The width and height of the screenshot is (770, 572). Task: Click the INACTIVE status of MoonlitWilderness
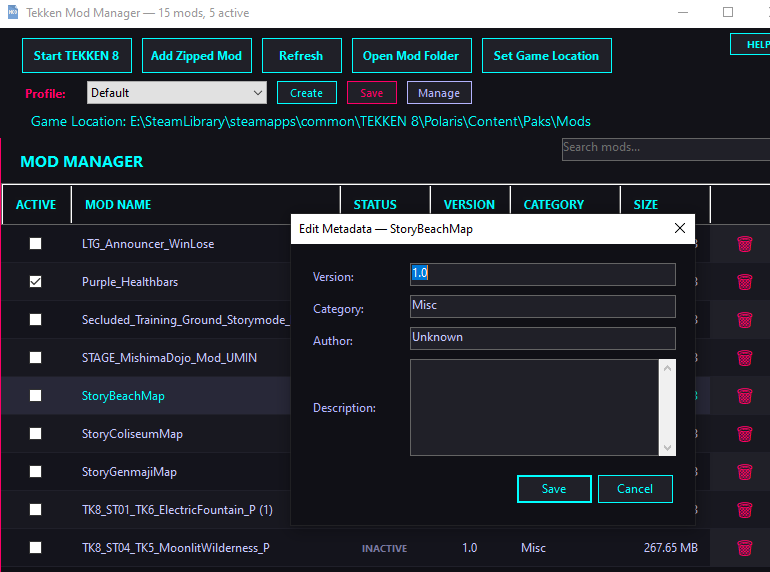tap(385, 548)
